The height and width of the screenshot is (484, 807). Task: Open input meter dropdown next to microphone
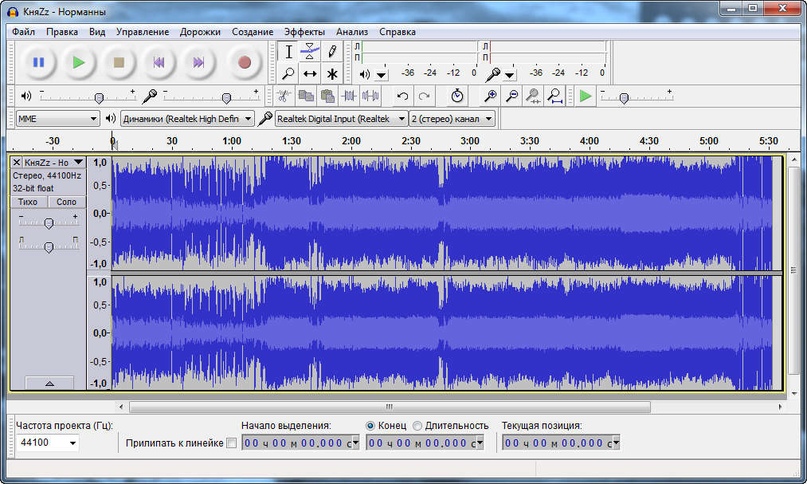[x=510, y=75]
